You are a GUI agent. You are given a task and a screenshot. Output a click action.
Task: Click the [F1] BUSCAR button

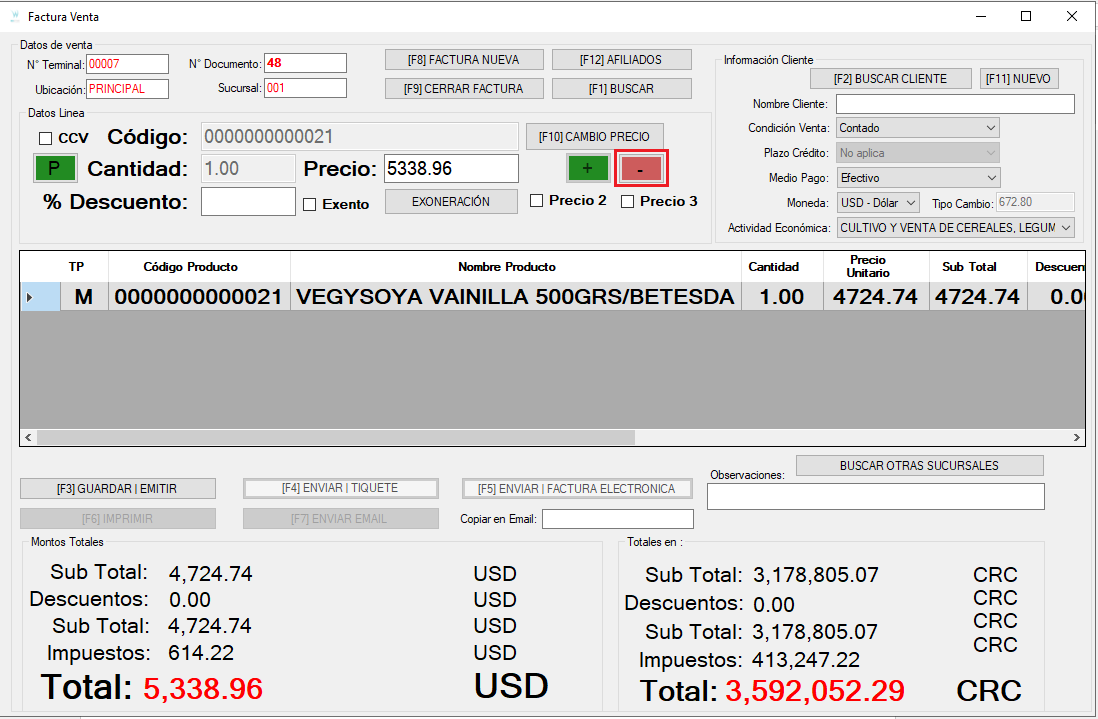point(621,89)
